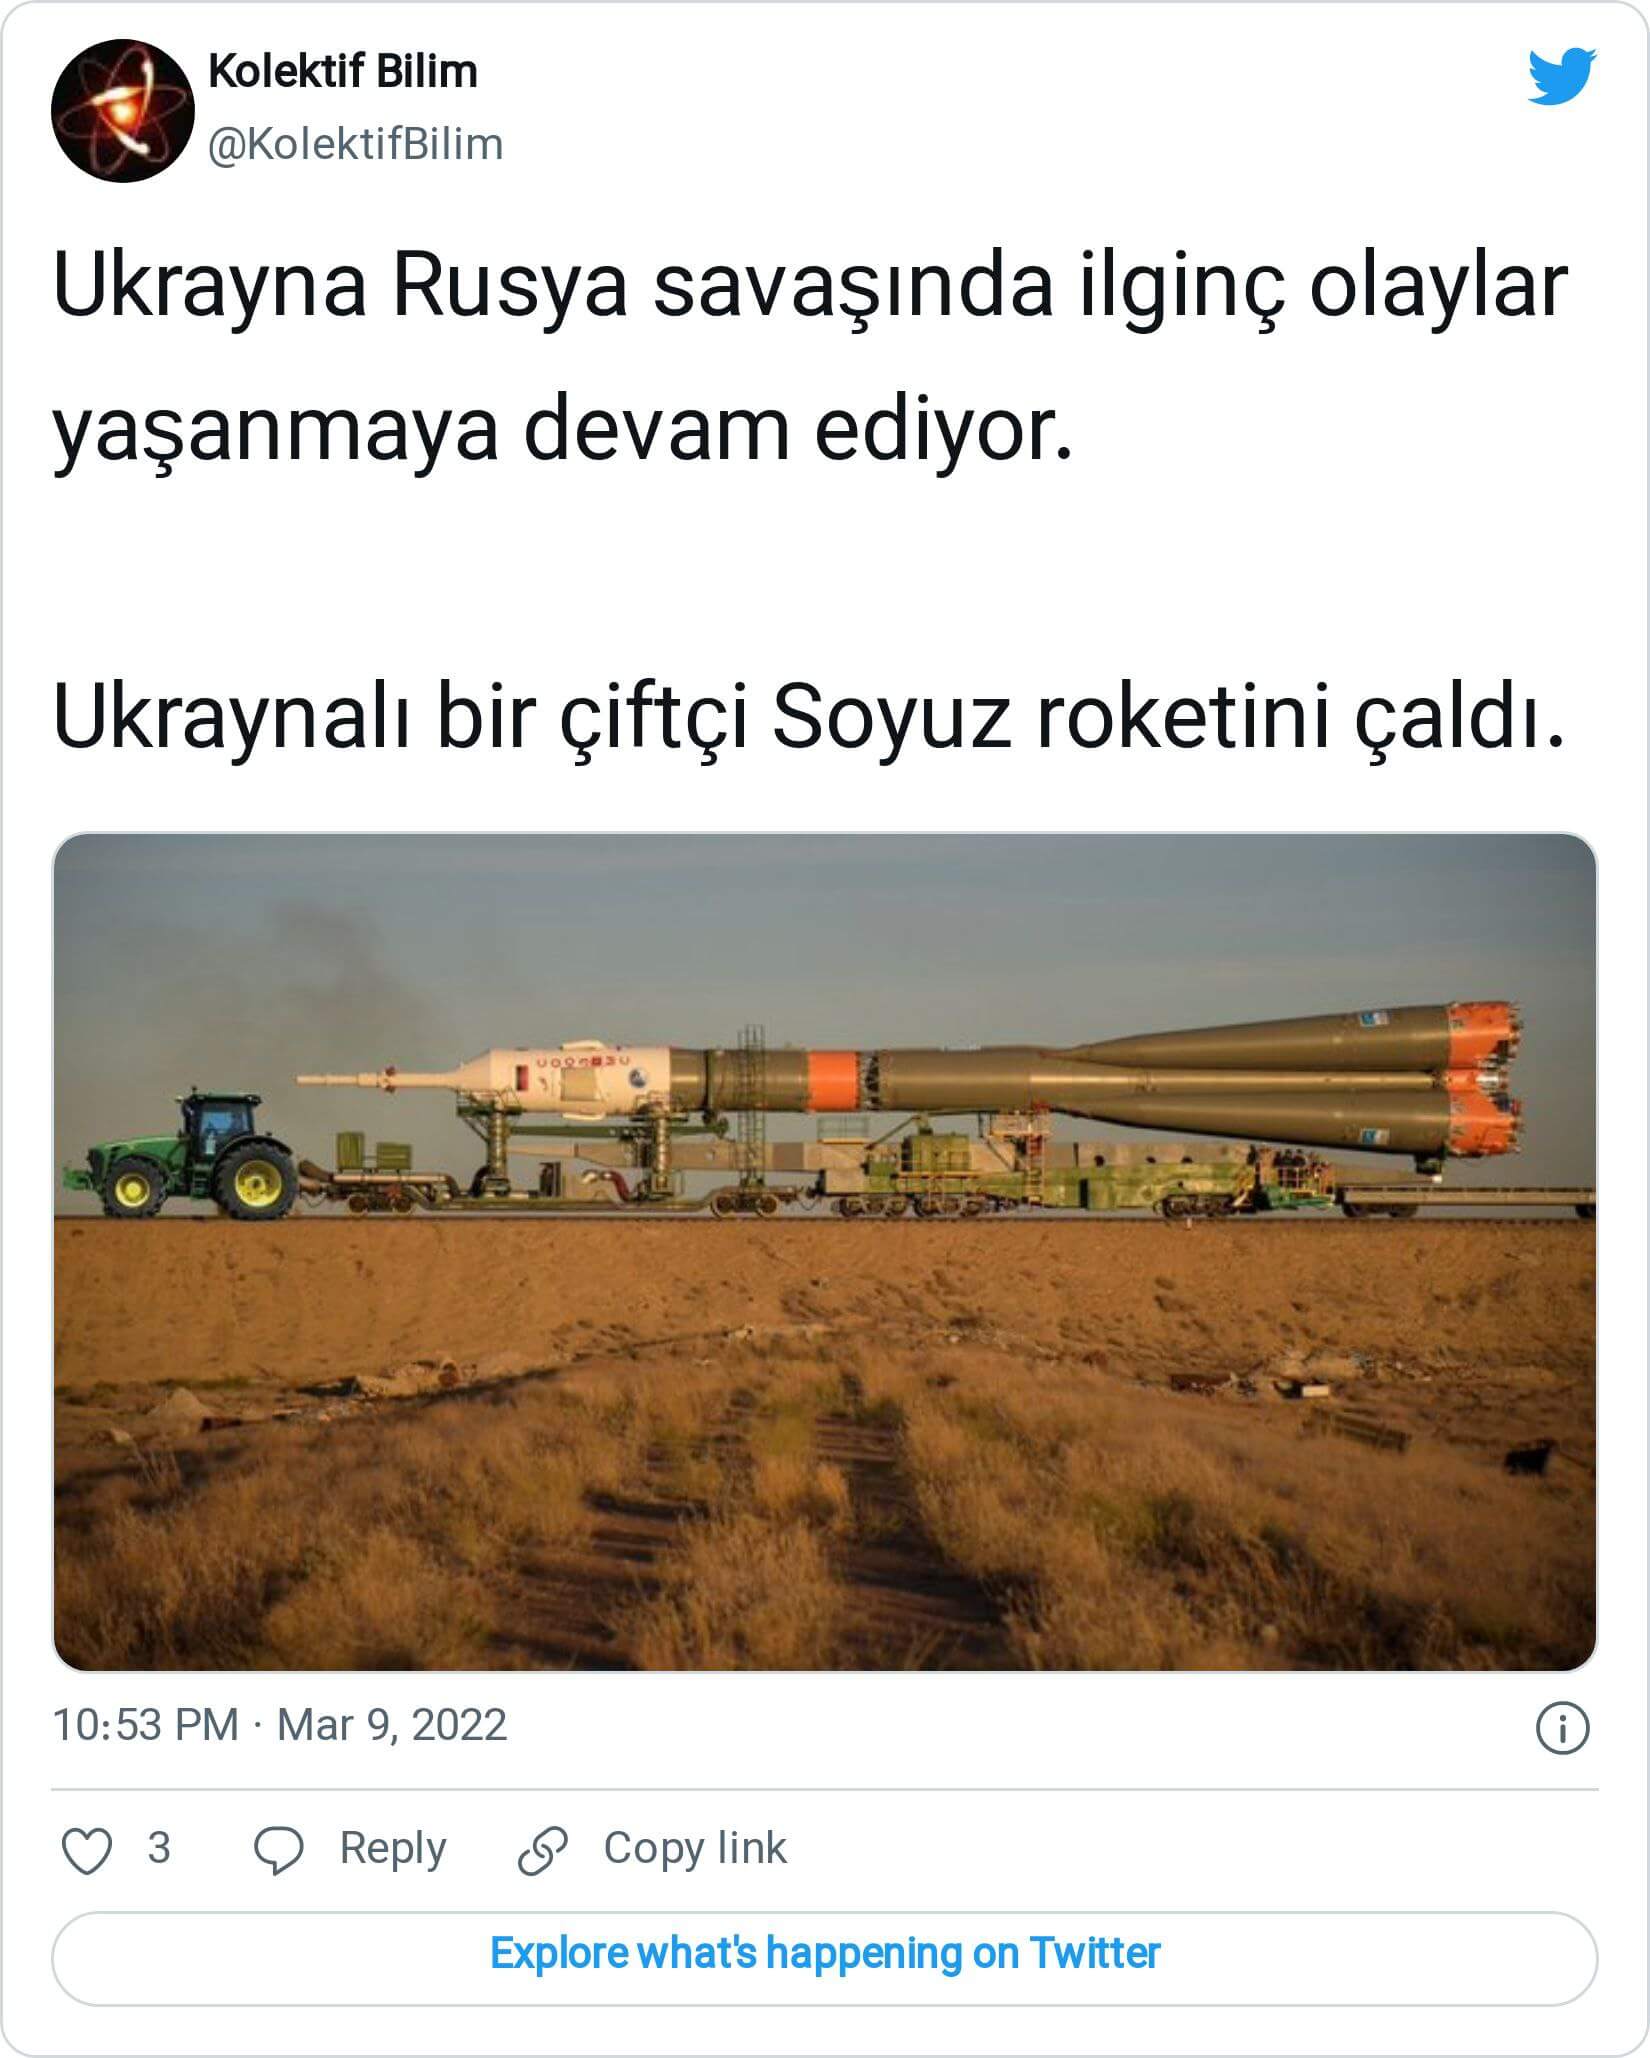Like the tweet with heart icon
Screen dimensions: 1650x2058
coord(87,1850)
